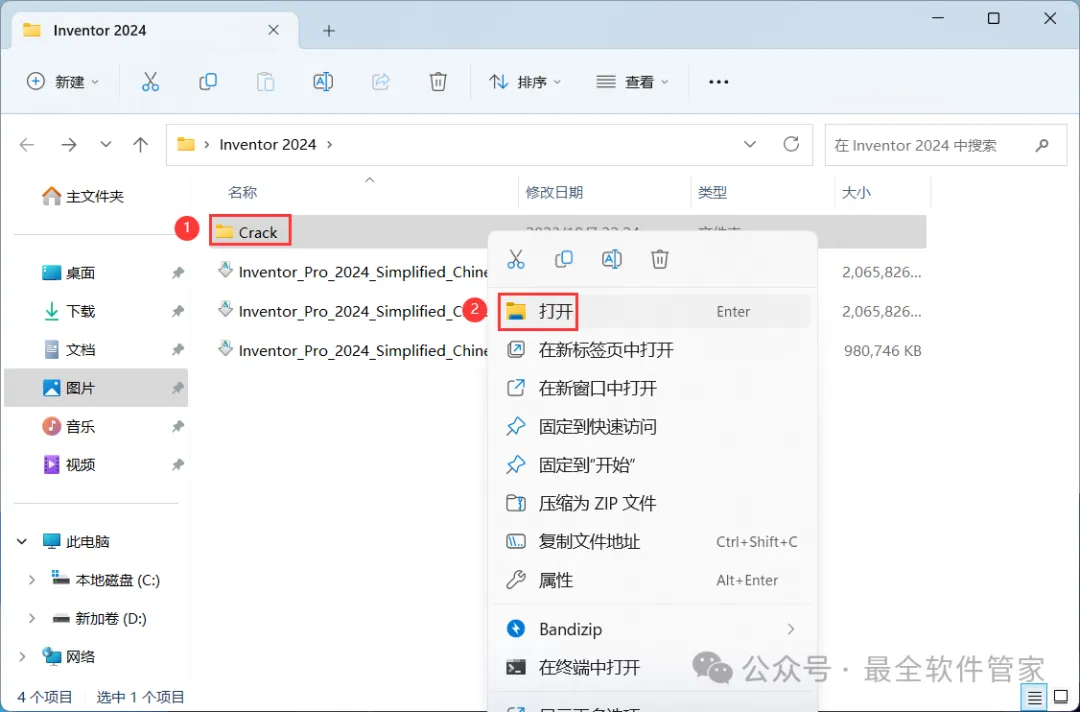Choose 在新窗口中打开
This screenshot has height=712, width=1080.
(653, 388)
